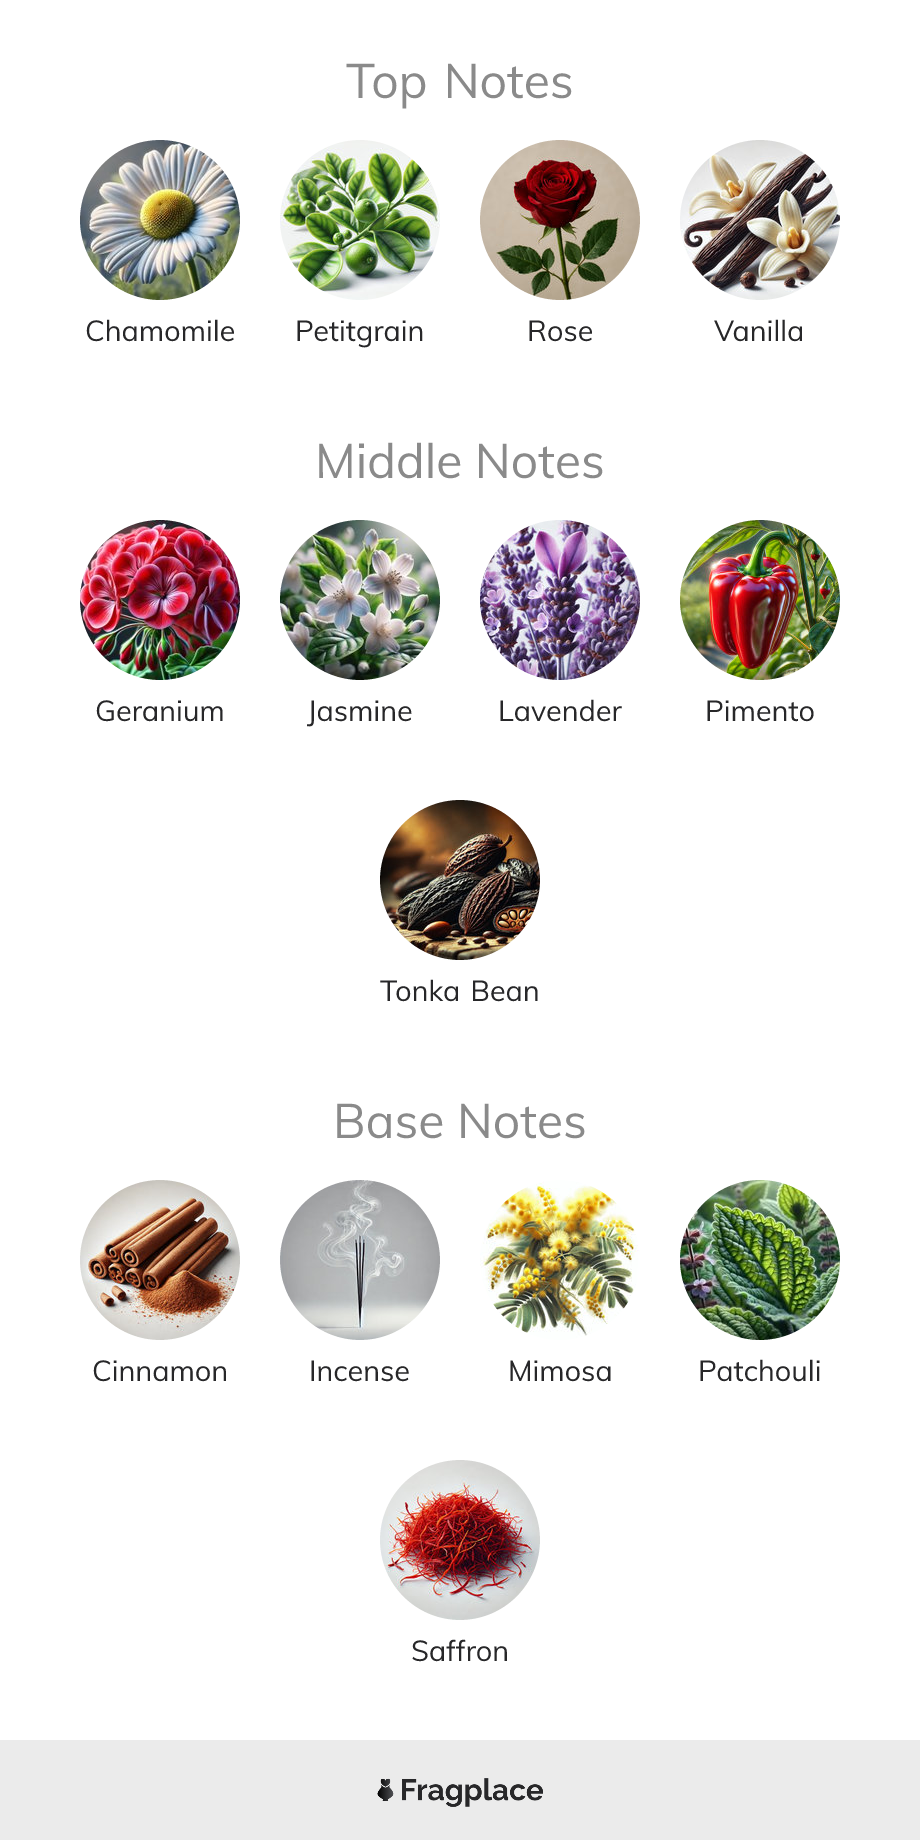Click the Chamomile flower image
This screenshot has height=1840, width=920.
click(160, 220)
